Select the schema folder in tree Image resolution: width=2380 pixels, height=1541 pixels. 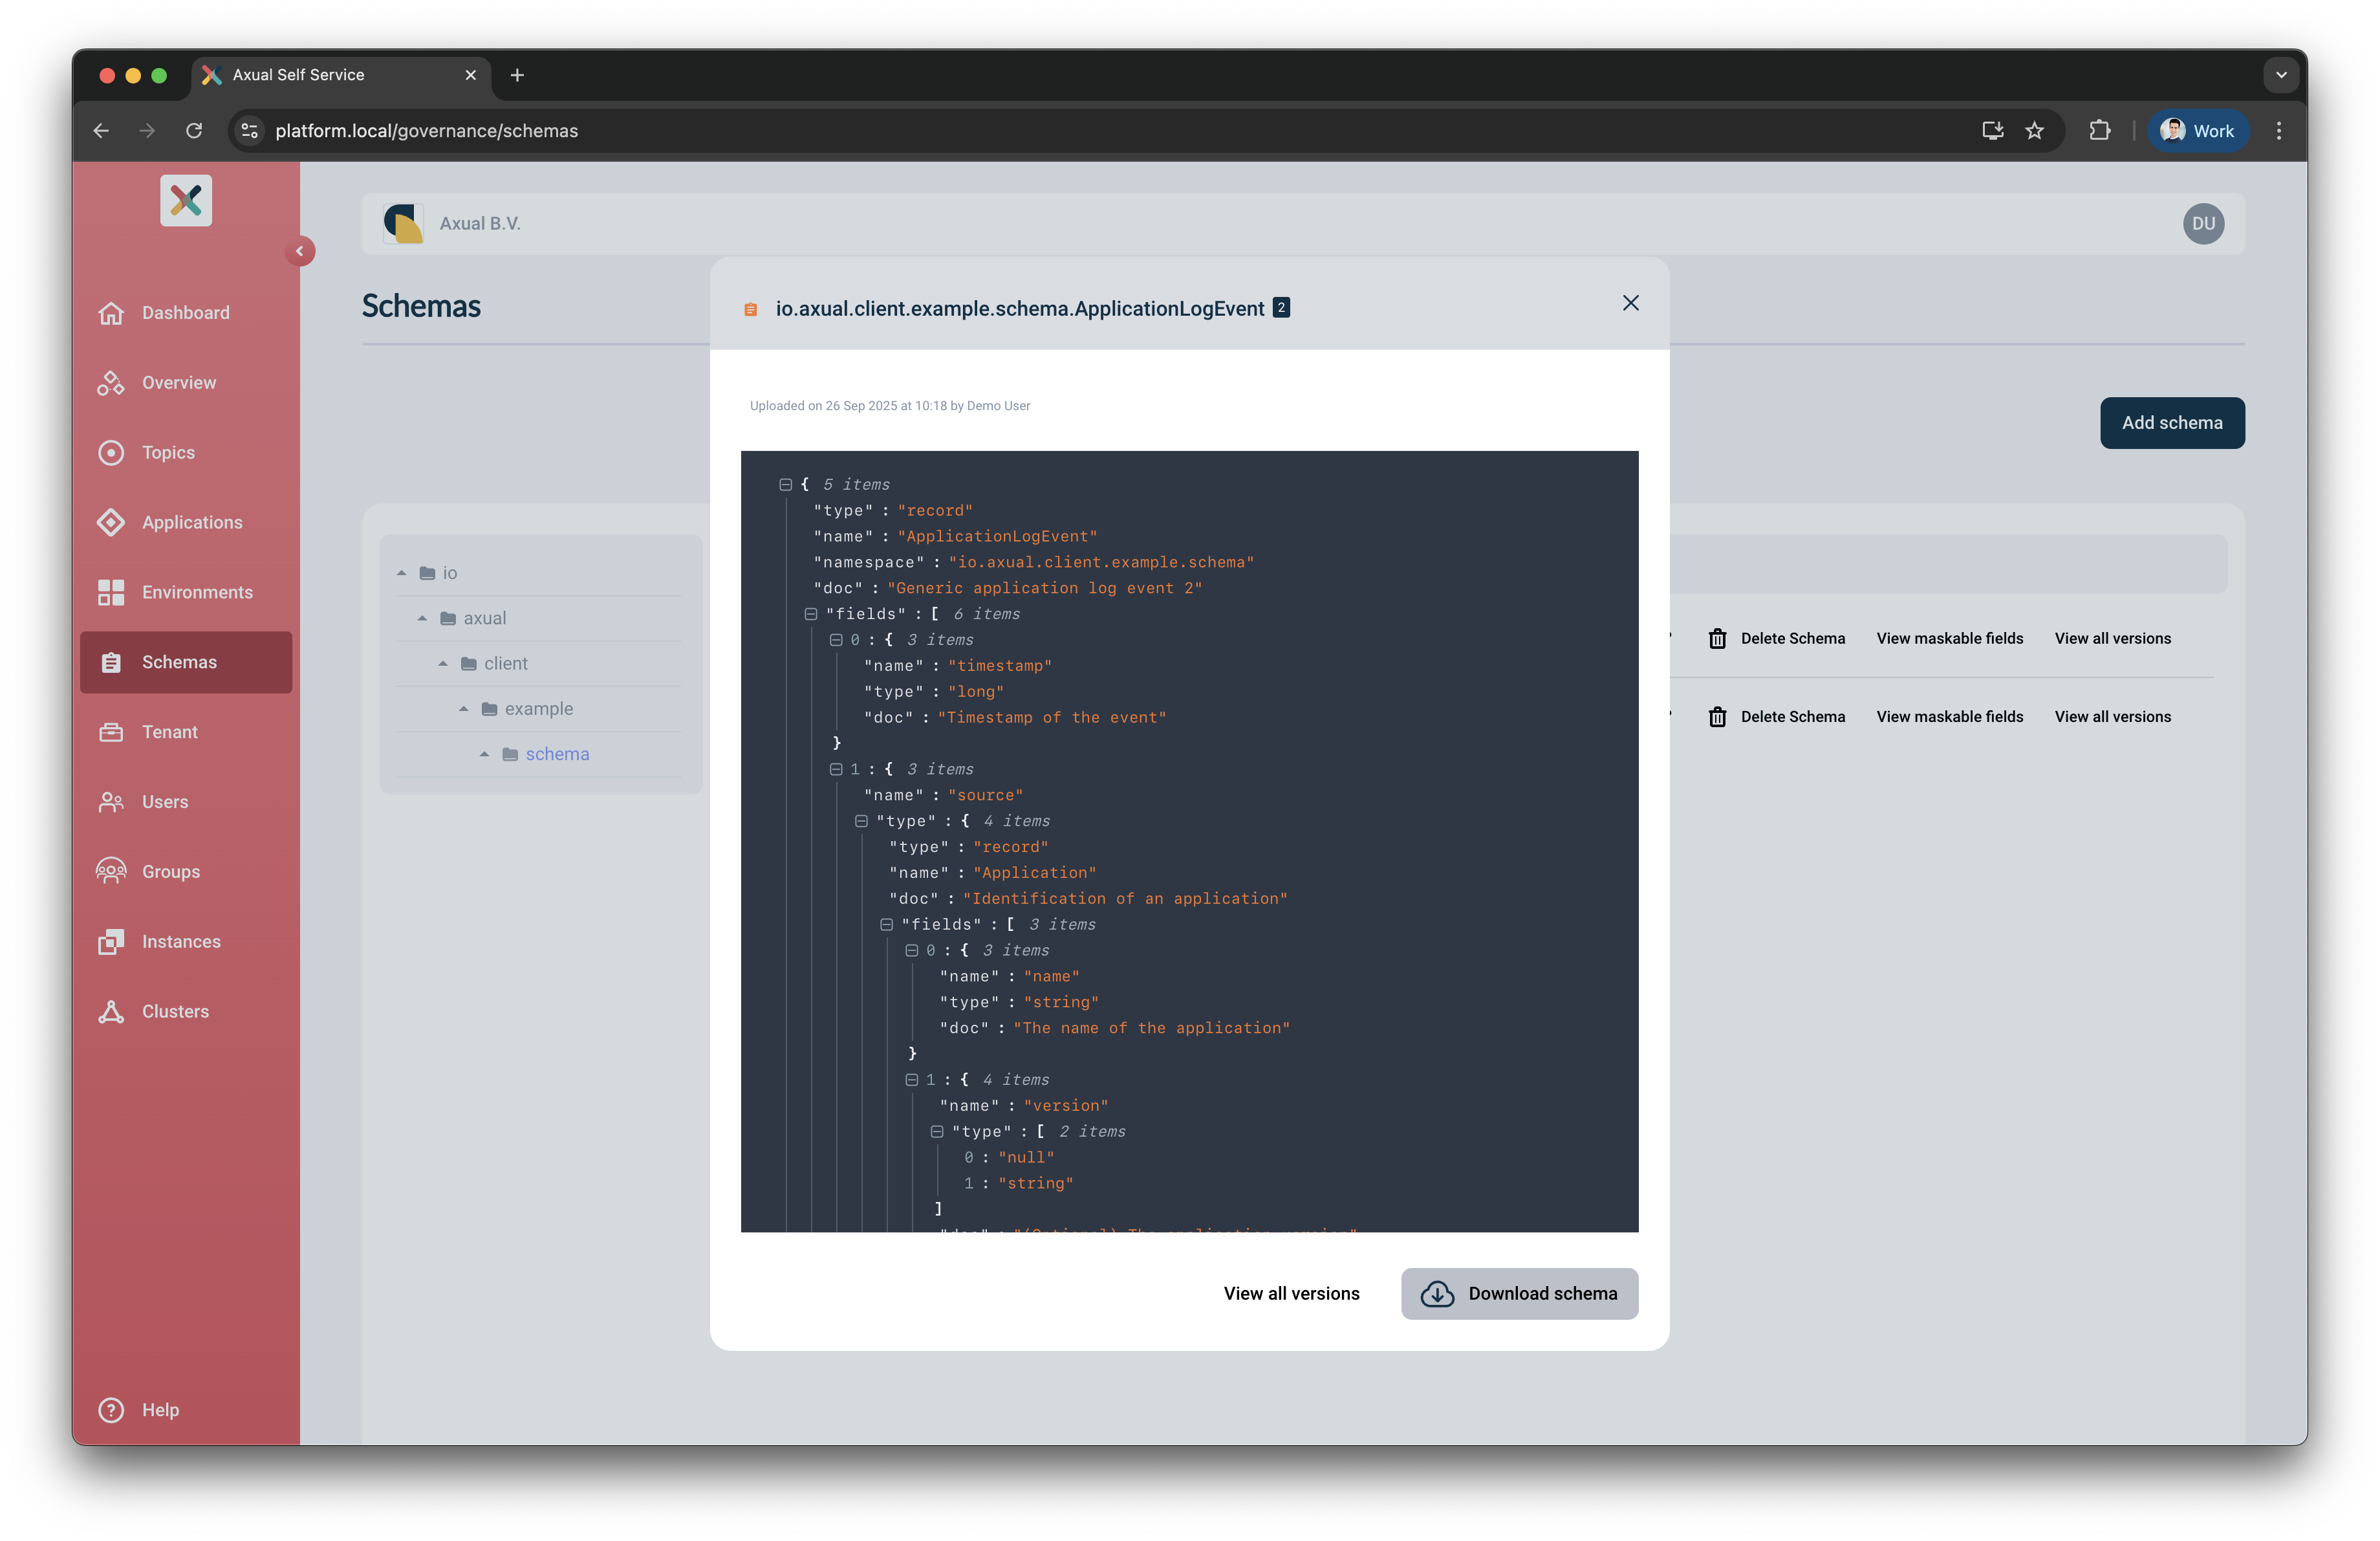(x=557, y=754)
